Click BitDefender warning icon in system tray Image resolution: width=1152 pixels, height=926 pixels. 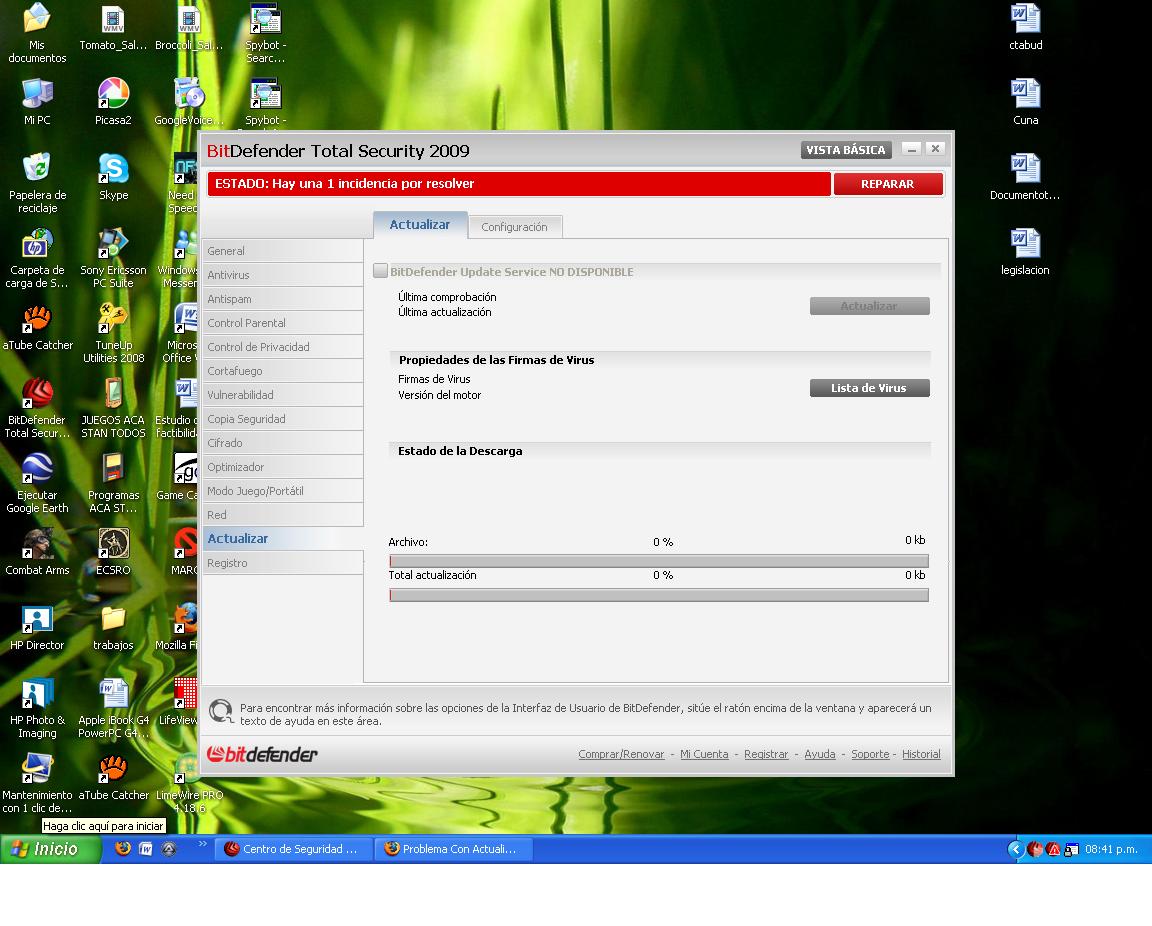(x=1053, y=850)
